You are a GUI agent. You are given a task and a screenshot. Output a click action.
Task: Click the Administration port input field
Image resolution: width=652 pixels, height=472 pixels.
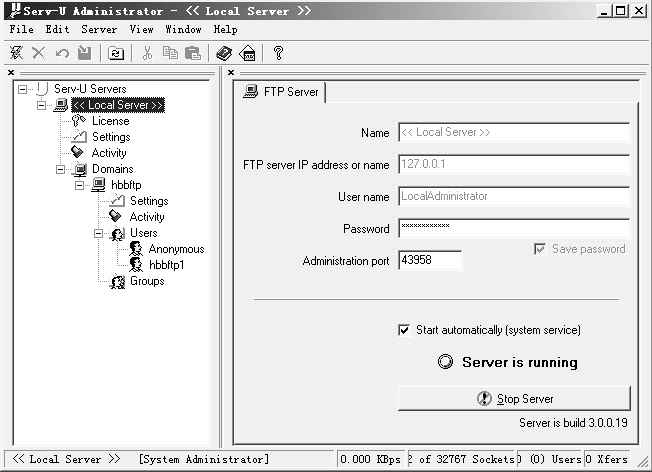[x=429, y=261]
